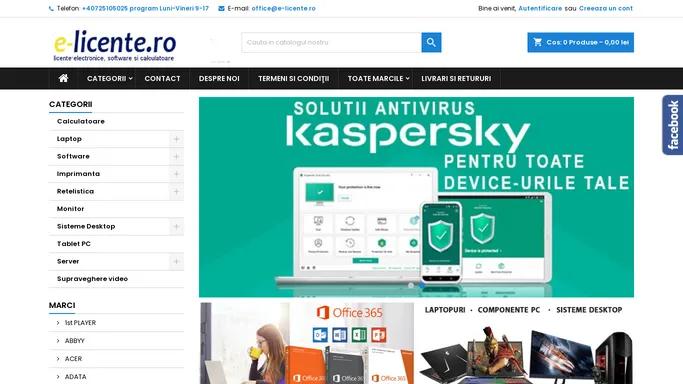The height and width of the screenshot is (384, 683).
Task: Expand the Laptop category plus
Action: click(176, 139)
